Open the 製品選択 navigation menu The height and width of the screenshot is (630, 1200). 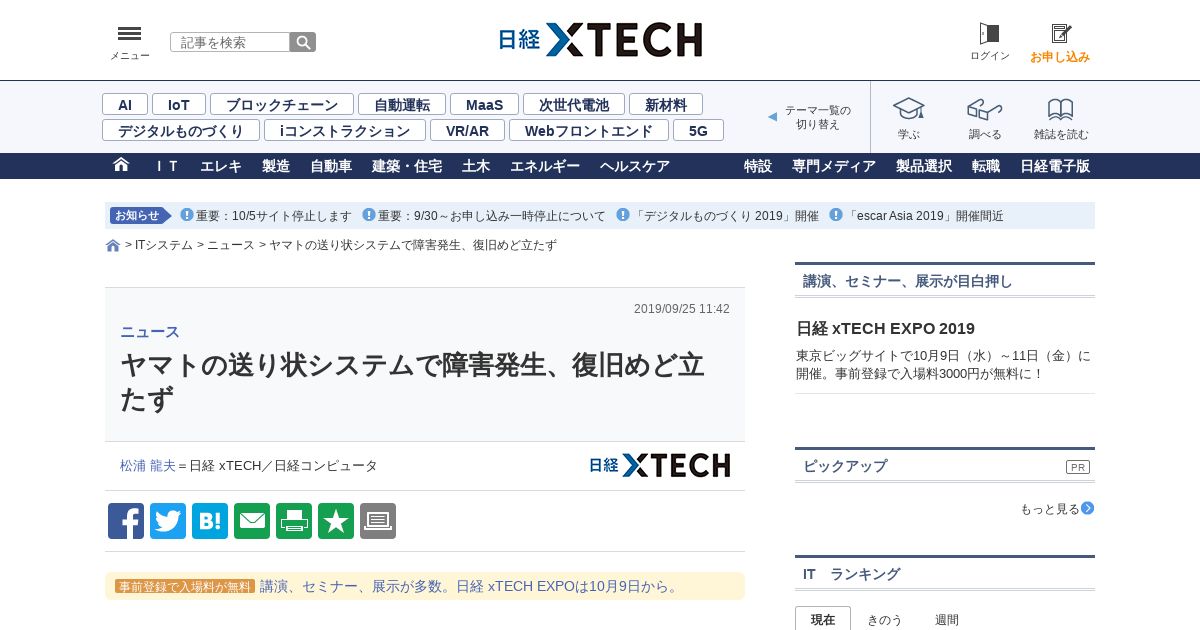pyautogui.click(x=924, y=166)
